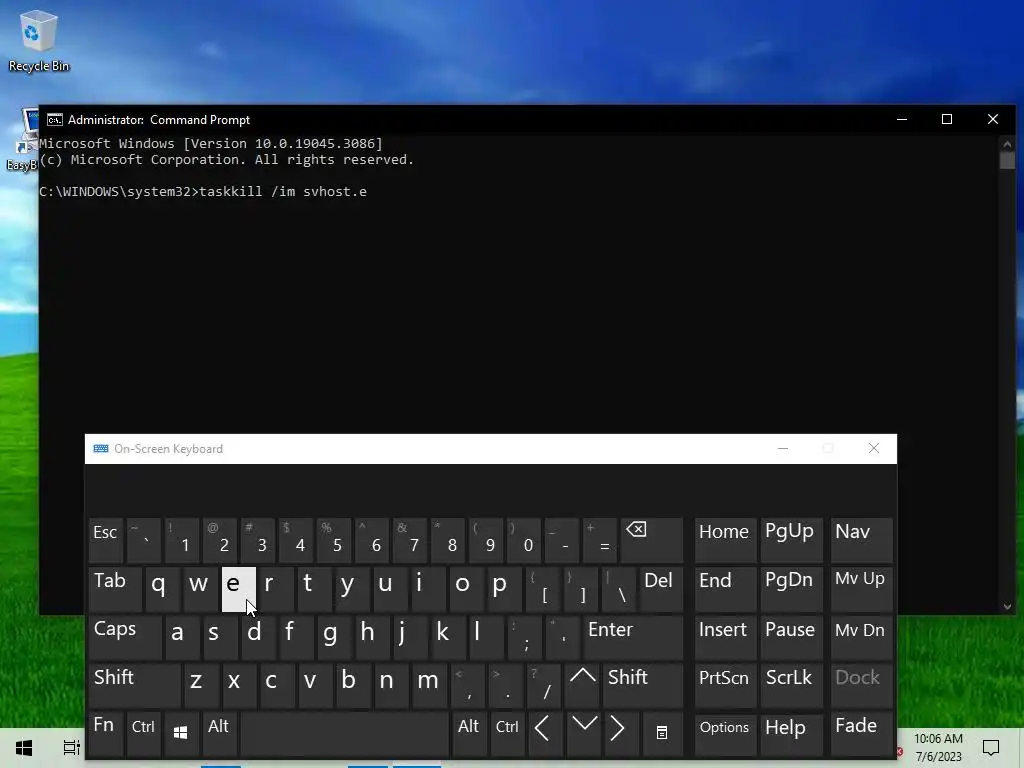Tap the down arrow key
The height and width of the screenshot is (768, 1024).
[x=583, y=733]
